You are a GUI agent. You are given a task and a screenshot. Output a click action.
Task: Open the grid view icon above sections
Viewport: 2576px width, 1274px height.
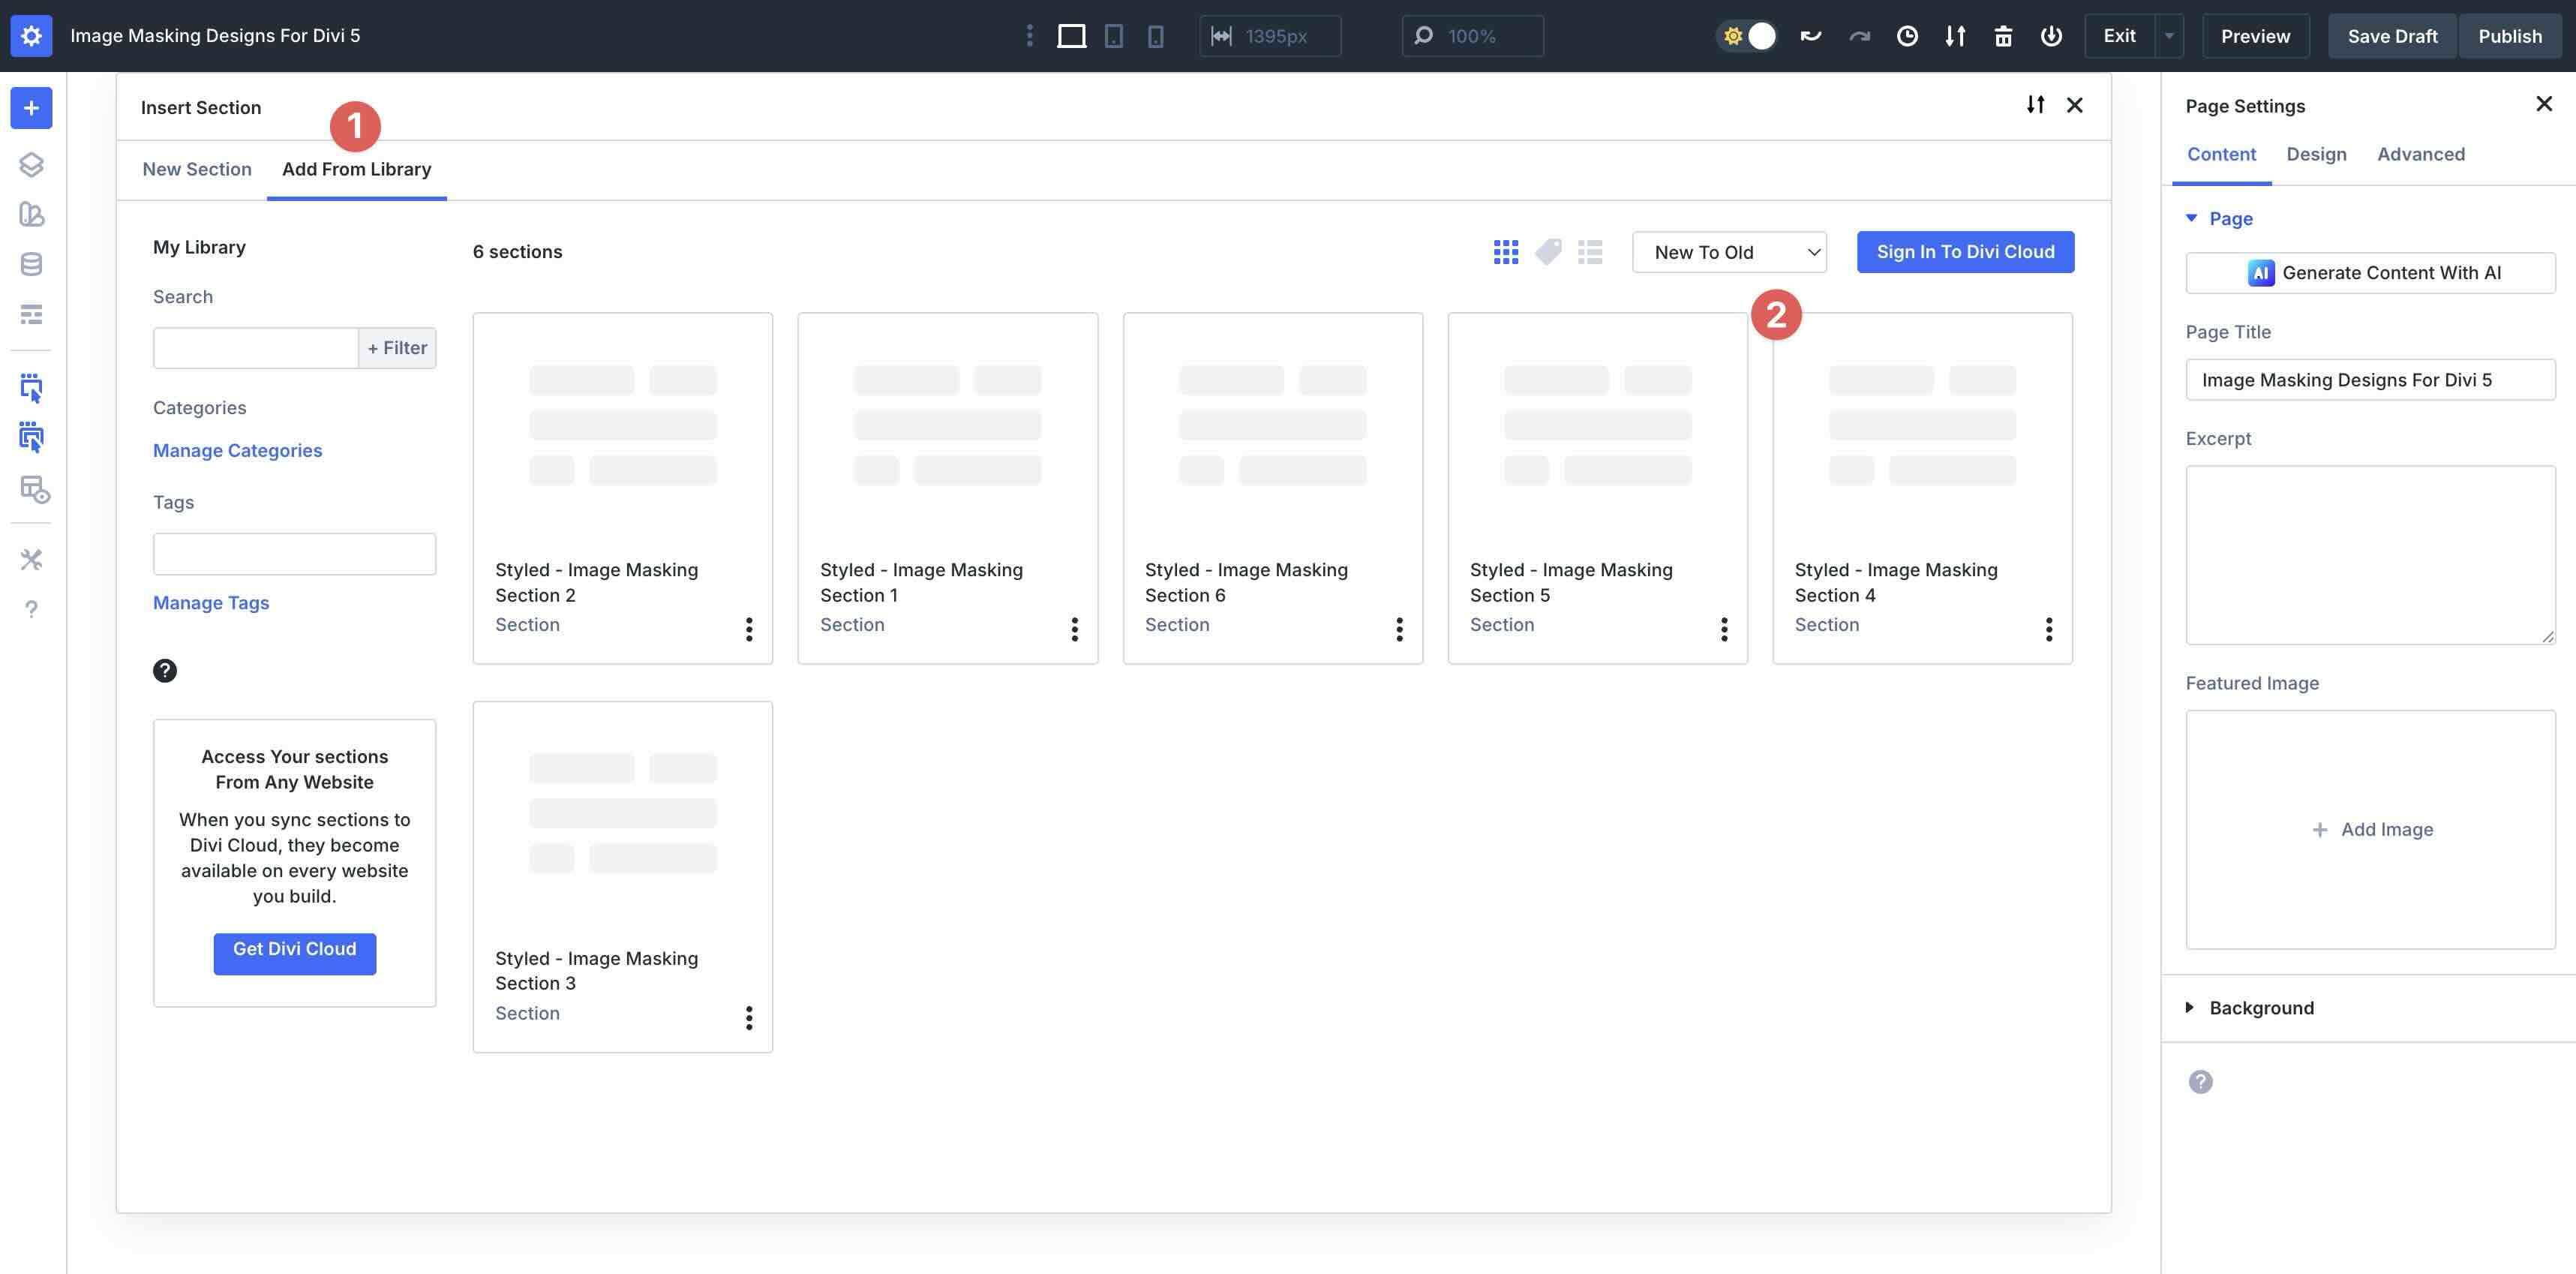(1506, 252)
